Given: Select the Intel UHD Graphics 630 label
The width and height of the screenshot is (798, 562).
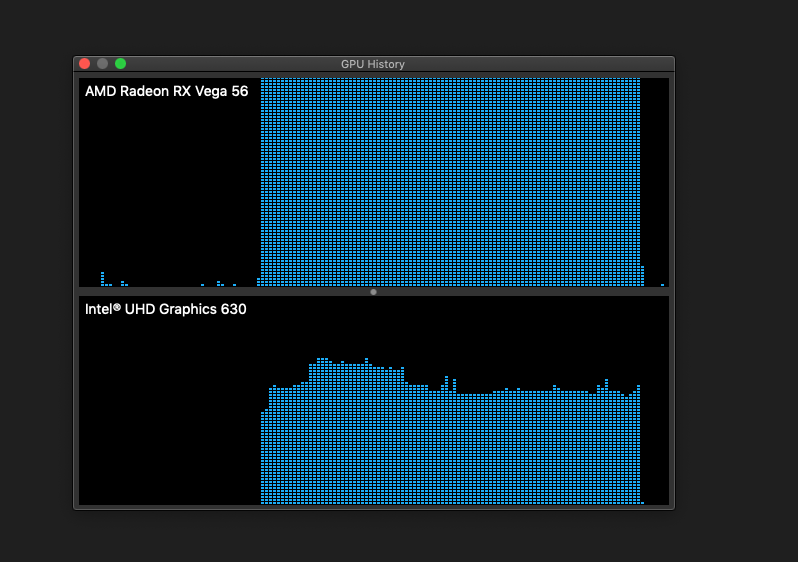Looking at the screenshot, I should 165,309.
